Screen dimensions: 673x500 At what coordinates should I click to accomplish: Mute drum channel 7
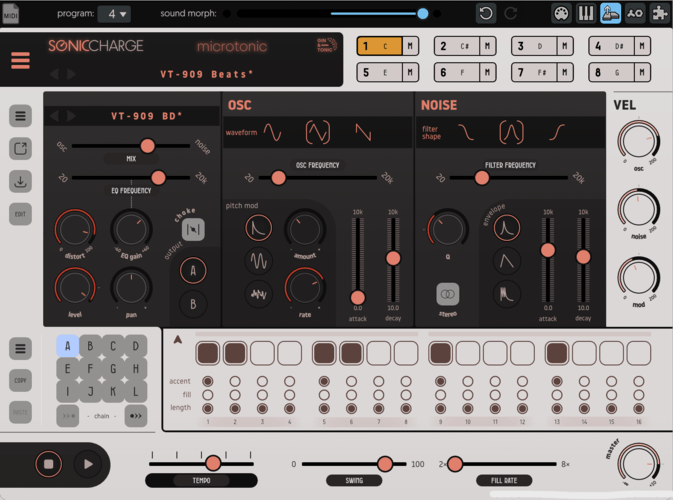click(565, 73)
